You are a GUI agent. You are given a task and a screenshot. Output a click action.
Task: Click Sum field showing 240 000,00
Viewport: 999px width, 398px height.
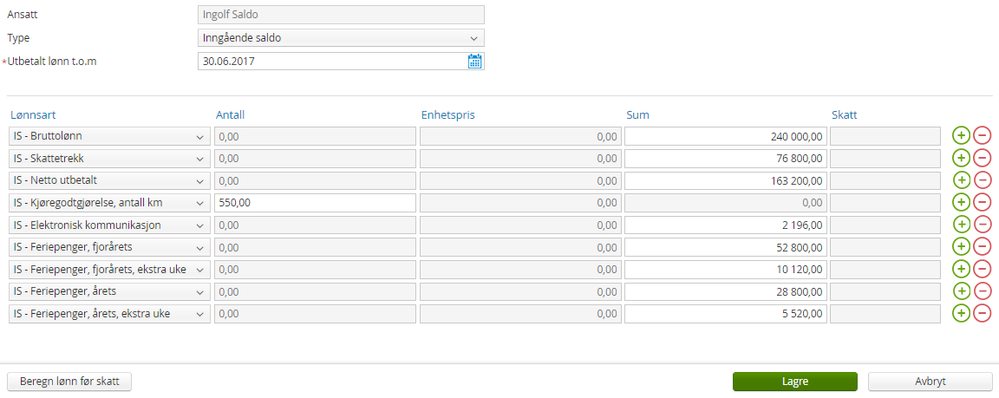pyautogui.click(x=725, y=136)
